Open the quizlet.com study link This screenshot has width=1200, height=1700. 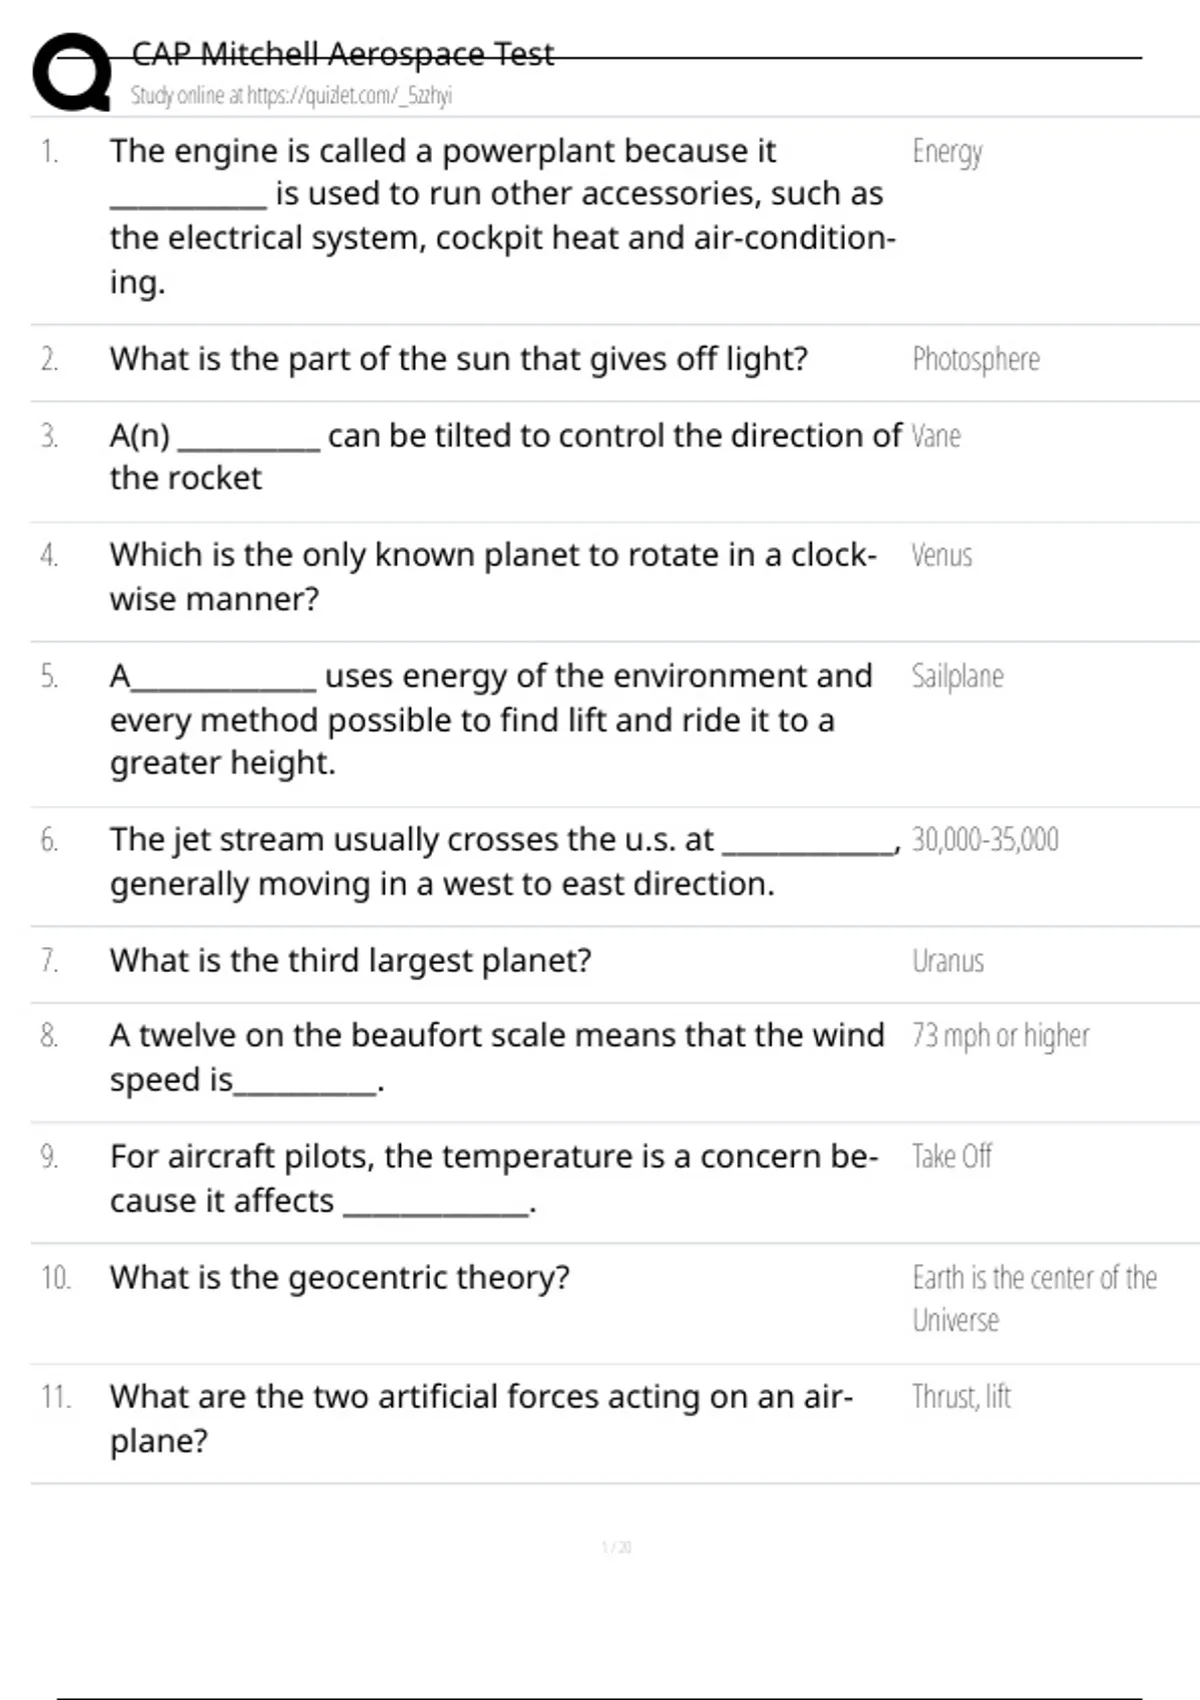pyautogui.click(x=291, y=96)
